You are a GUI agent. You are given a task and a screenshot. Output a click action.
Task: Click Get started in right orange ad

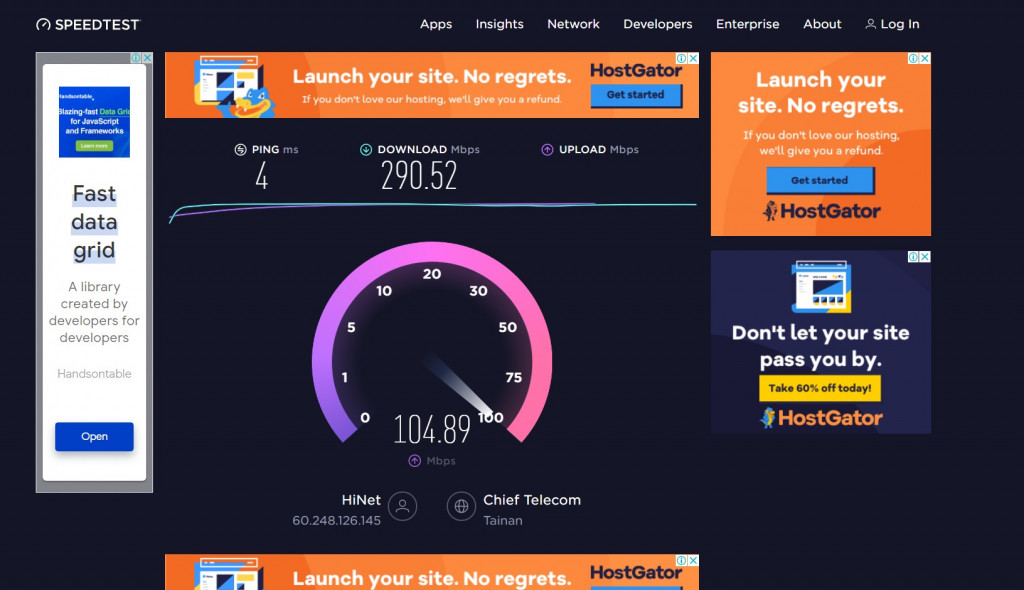pos(820,180)
